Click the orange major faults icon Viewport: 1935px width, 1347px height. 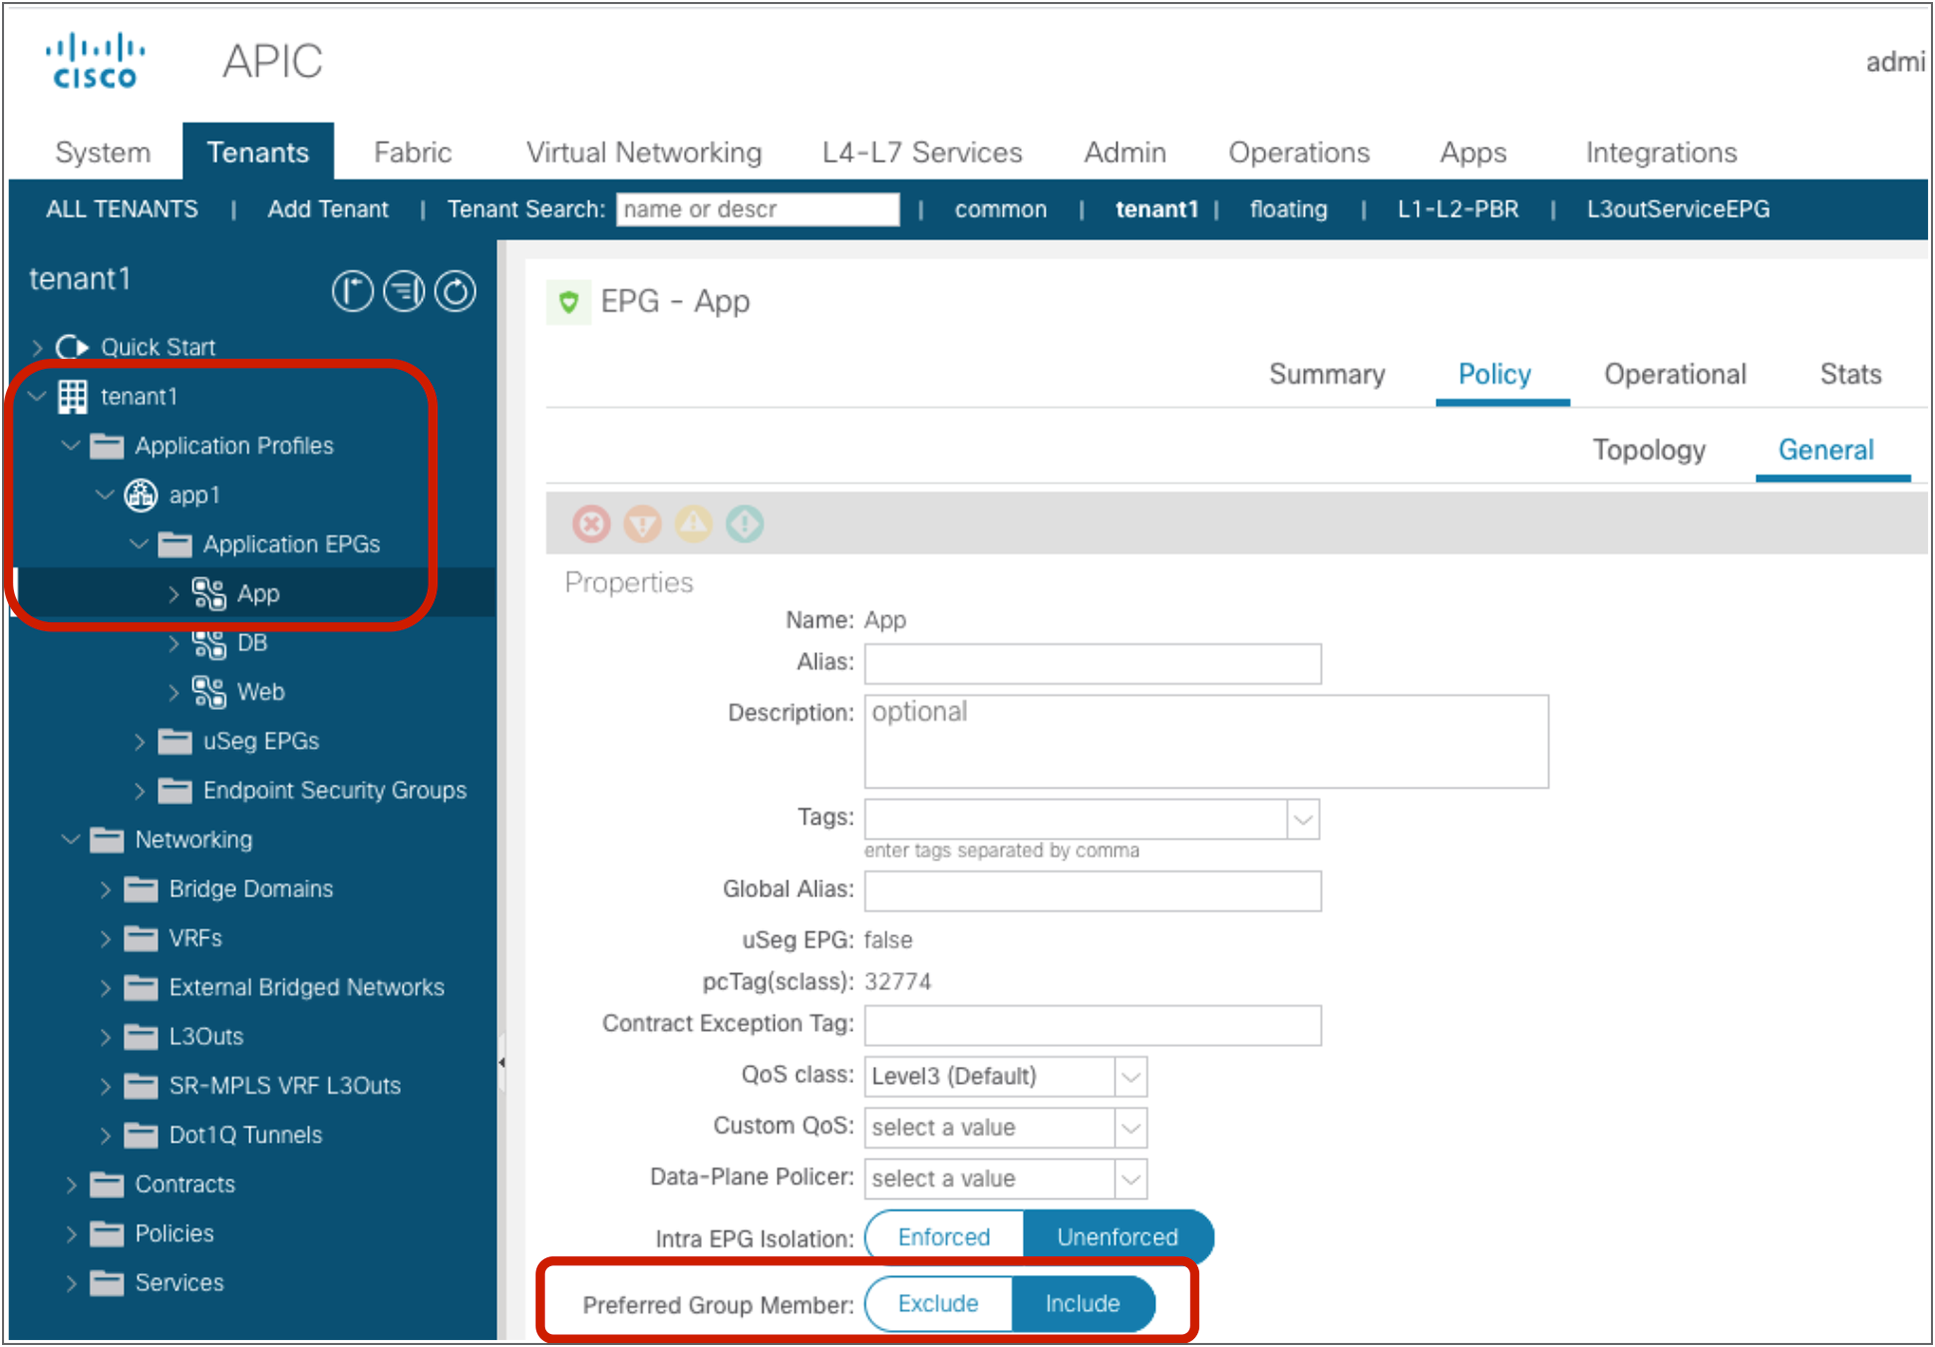click(x=642, y=523)
